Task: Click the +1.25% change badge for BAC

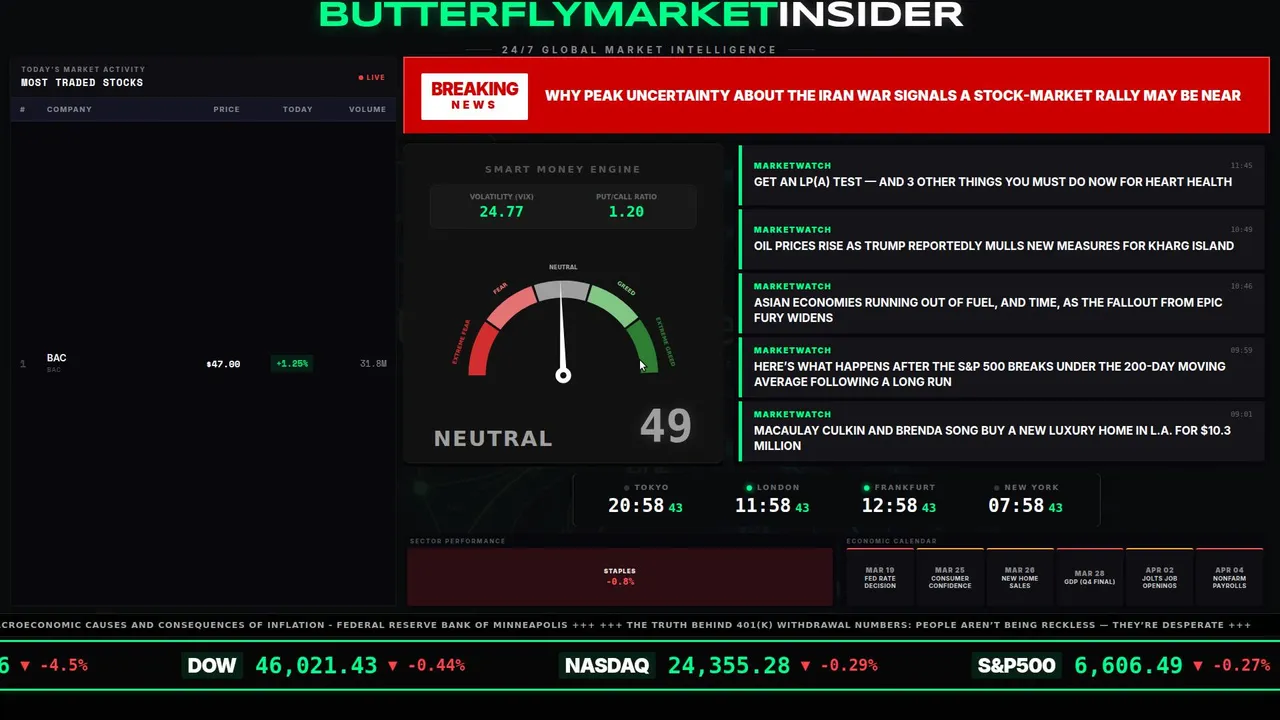Action: coord(292,364)
